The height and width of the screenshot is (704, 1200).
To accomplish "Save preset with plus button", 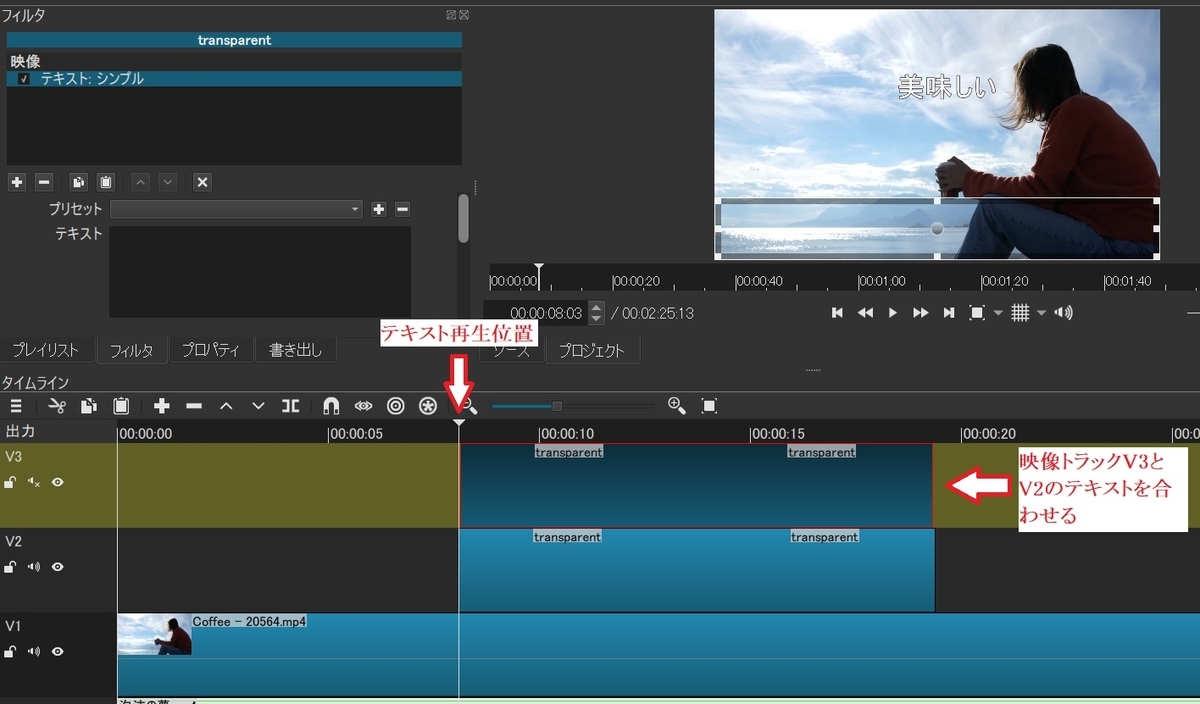I will pyautogui.click(x=379, y=209).
